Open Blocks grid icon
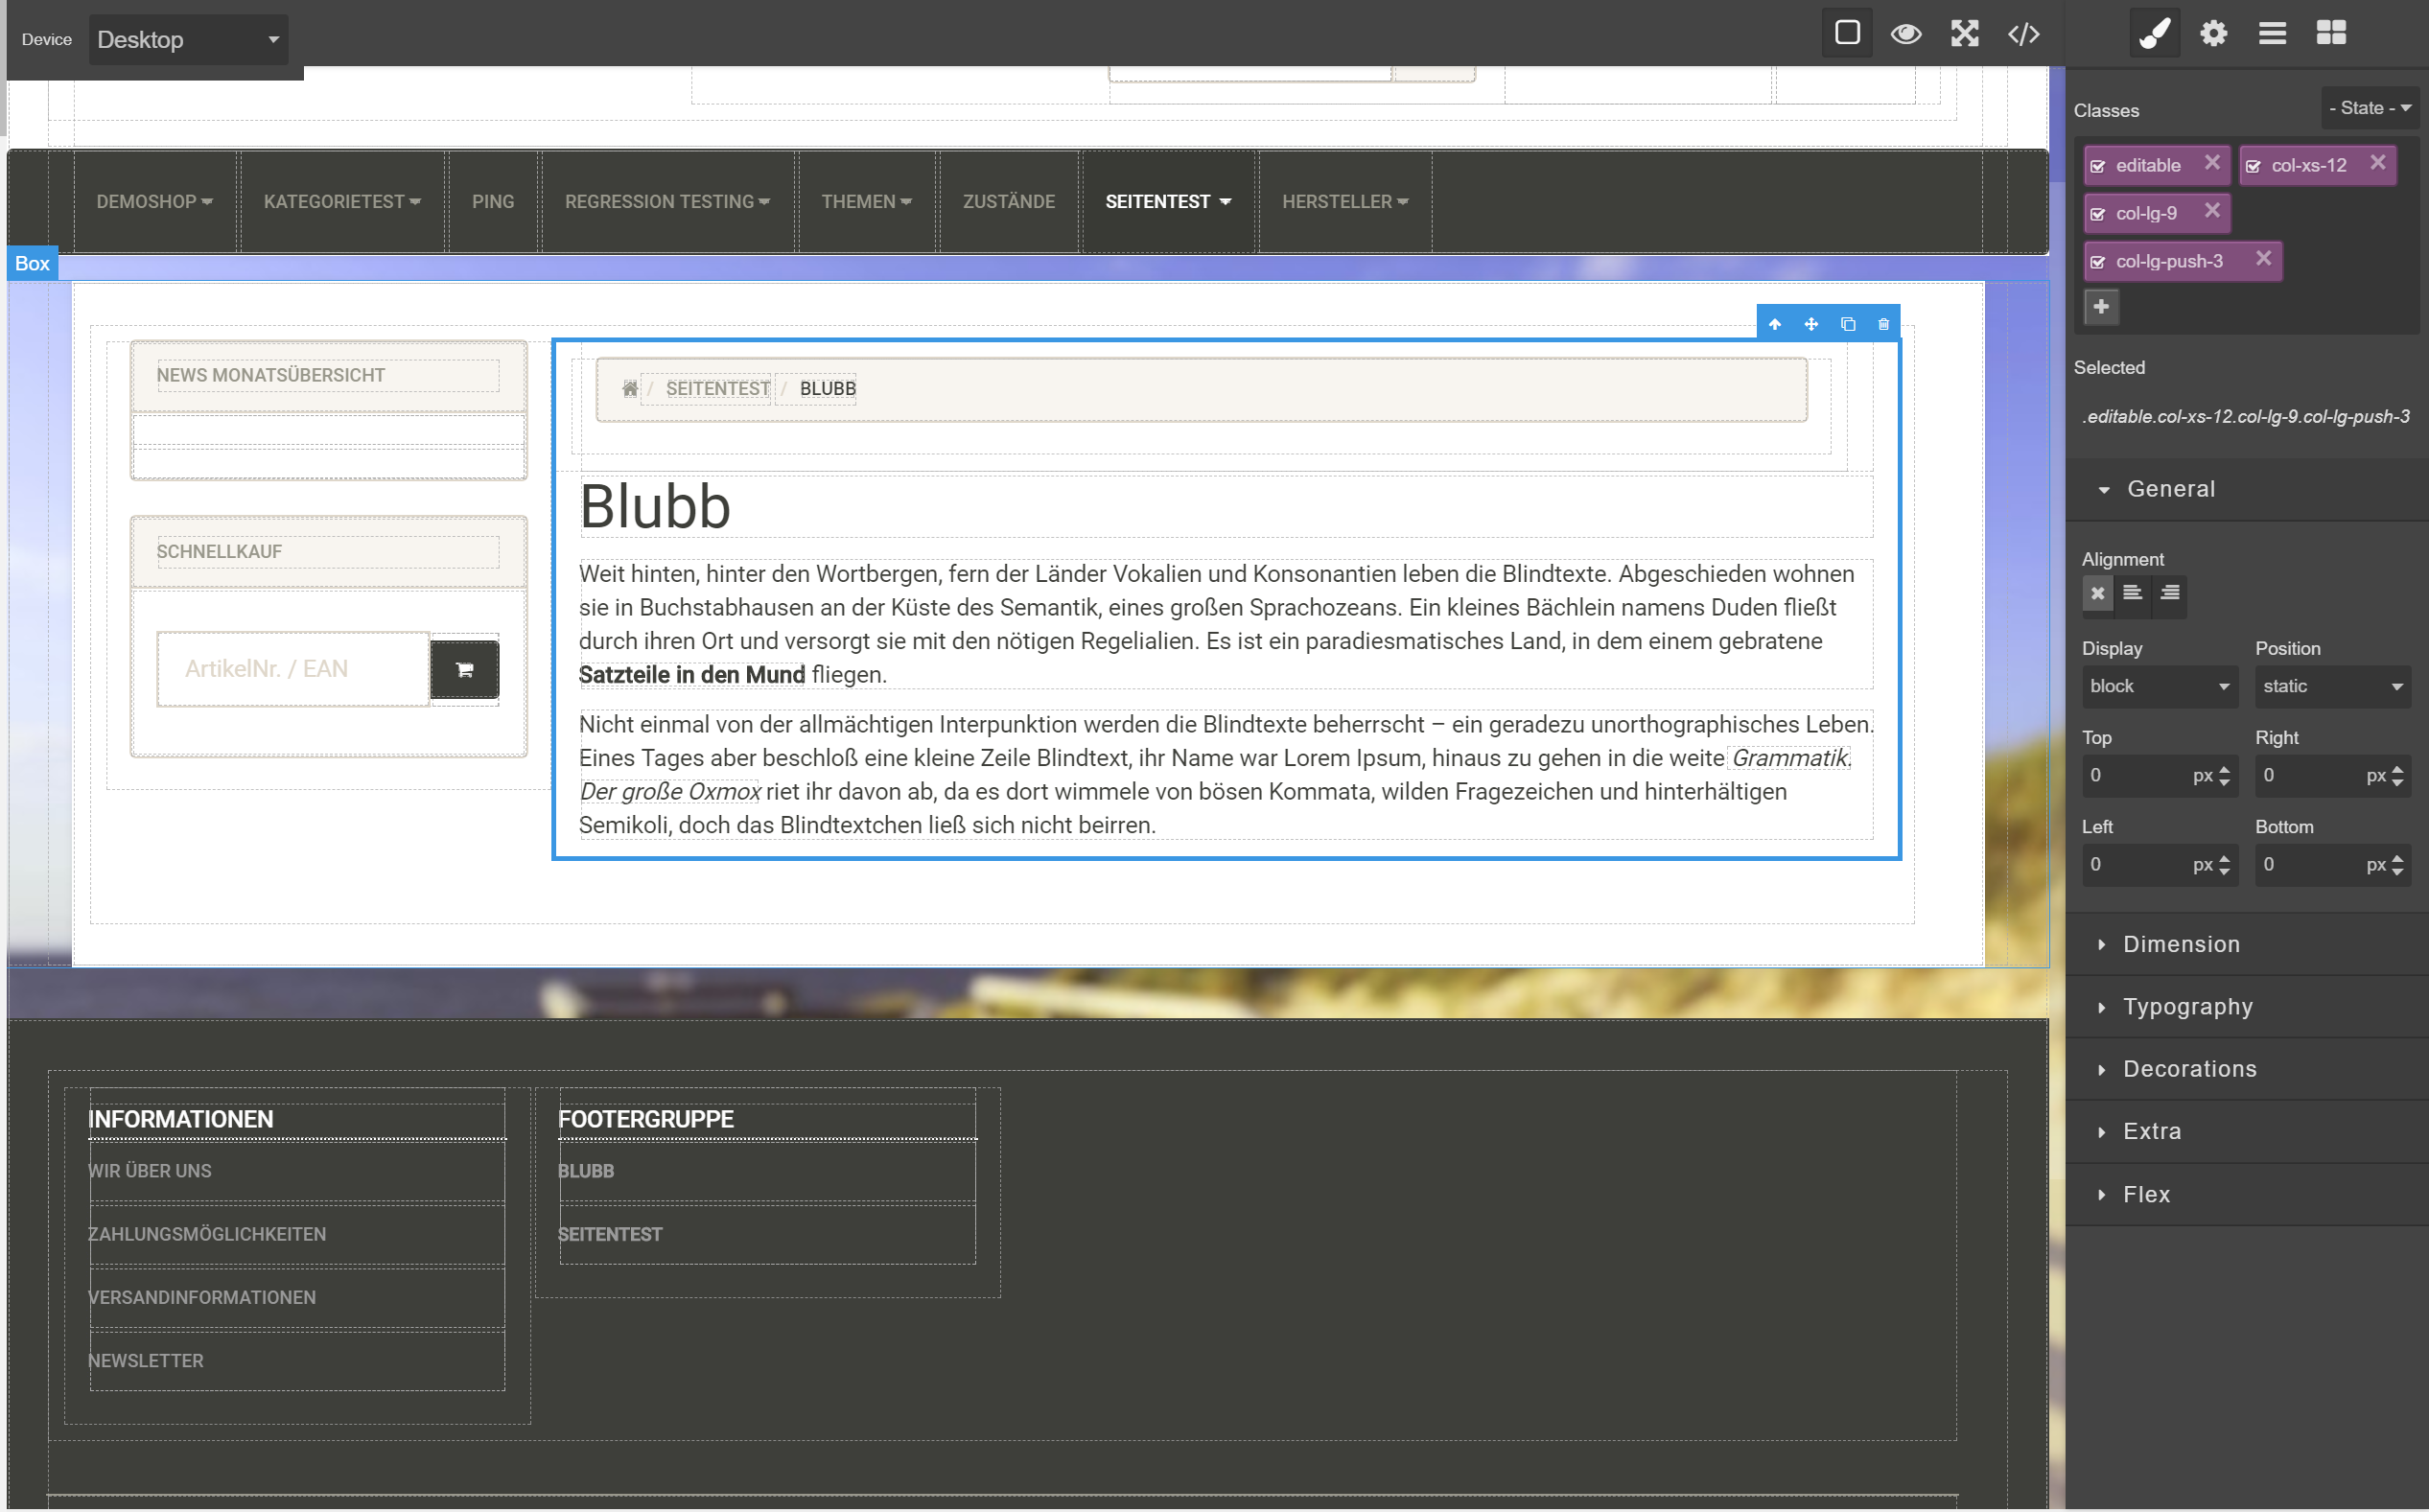 click(x=2331, y=33)
